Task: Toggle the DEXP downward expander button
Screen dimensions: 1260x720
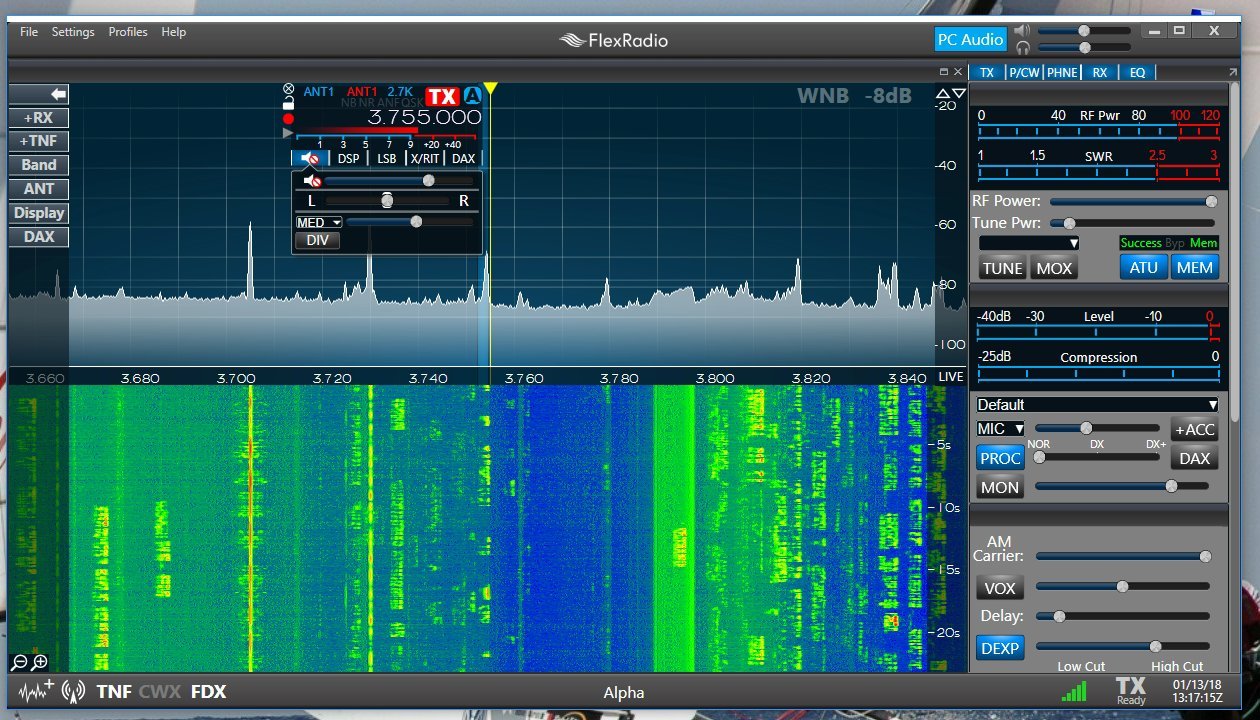Action: (x=1000, y=648)
